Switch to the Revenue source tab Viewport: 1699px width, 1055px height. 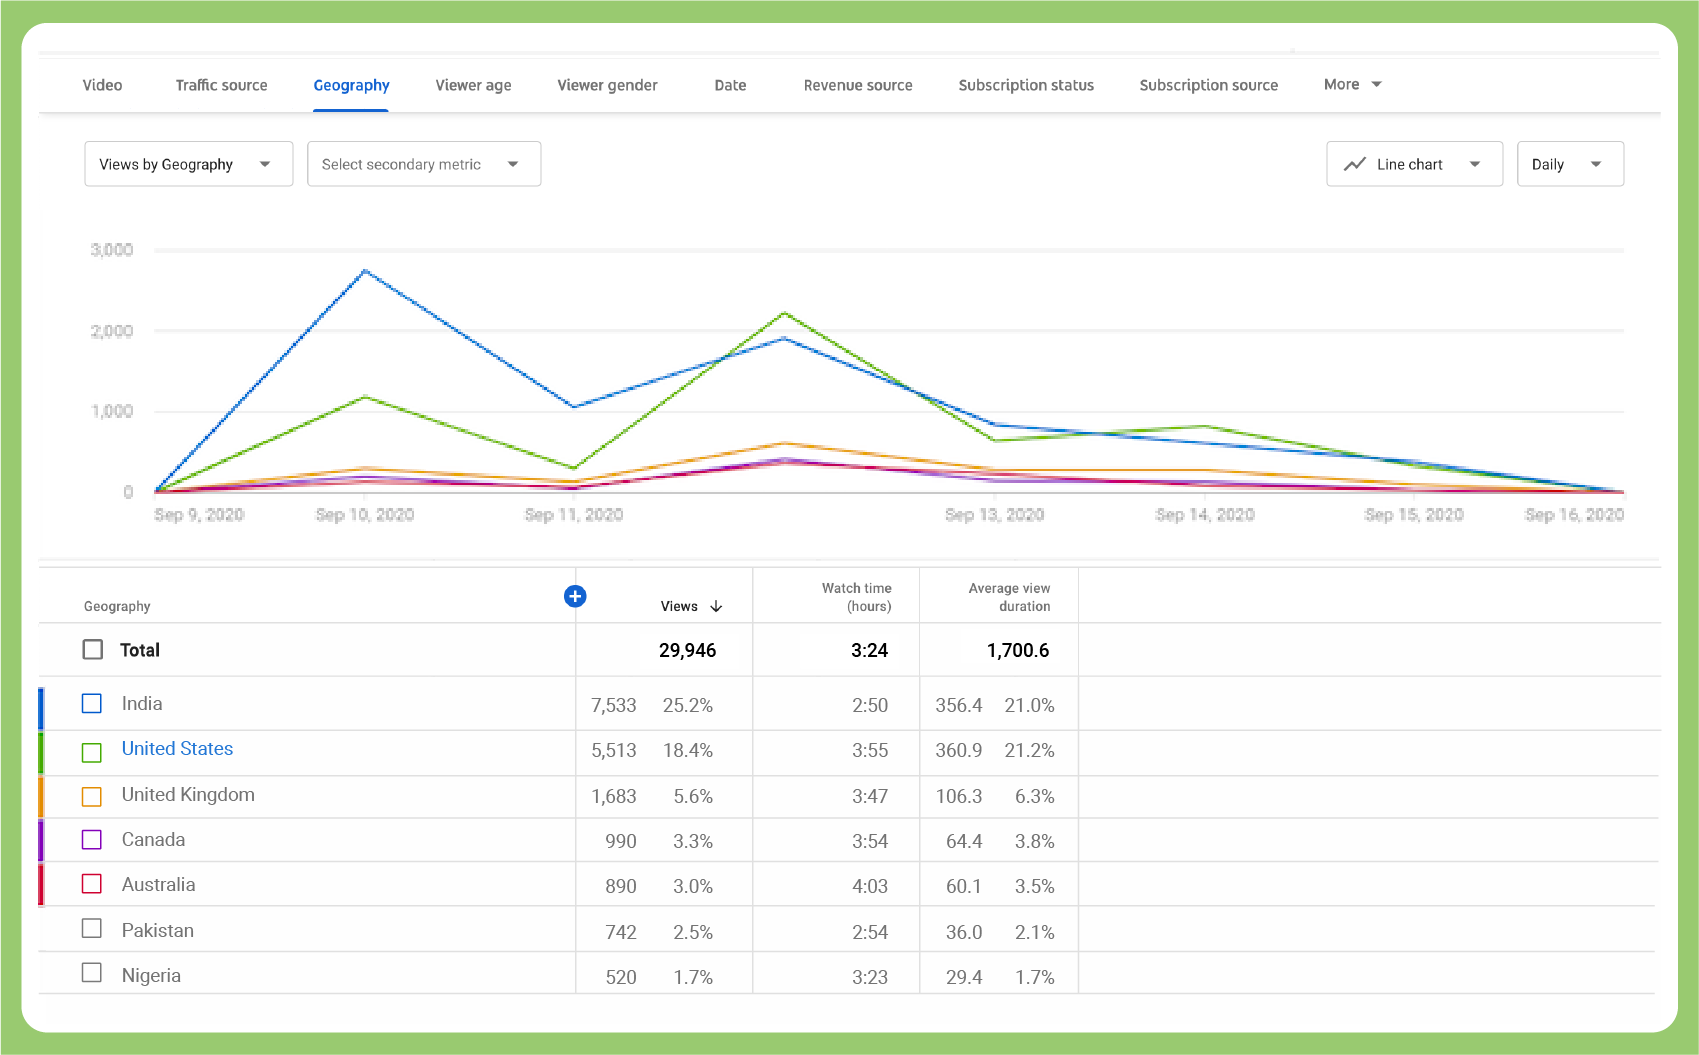click(858, 85)
